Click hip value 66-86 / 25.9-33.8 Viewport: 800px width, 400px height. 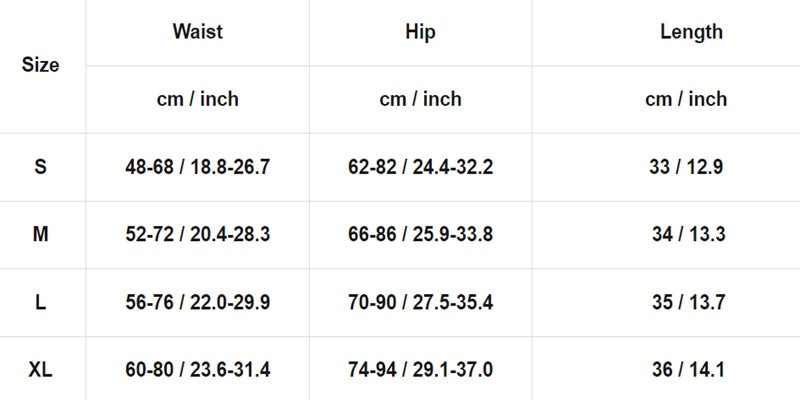(420, 235)
